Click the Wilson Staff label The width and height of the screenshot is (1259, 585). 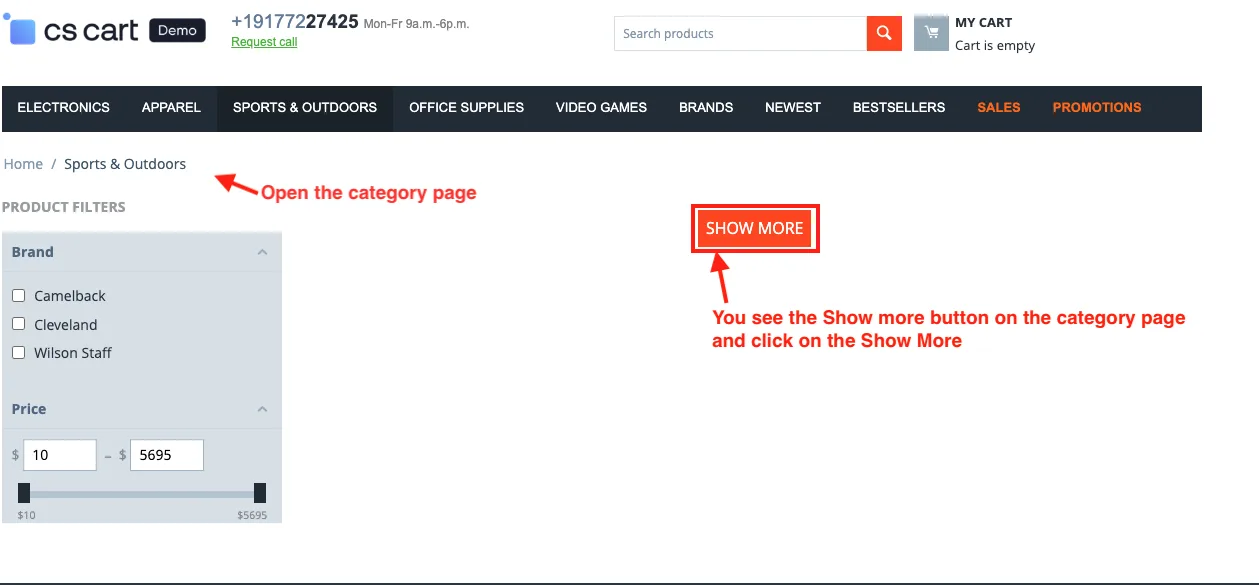click(73, 353)
